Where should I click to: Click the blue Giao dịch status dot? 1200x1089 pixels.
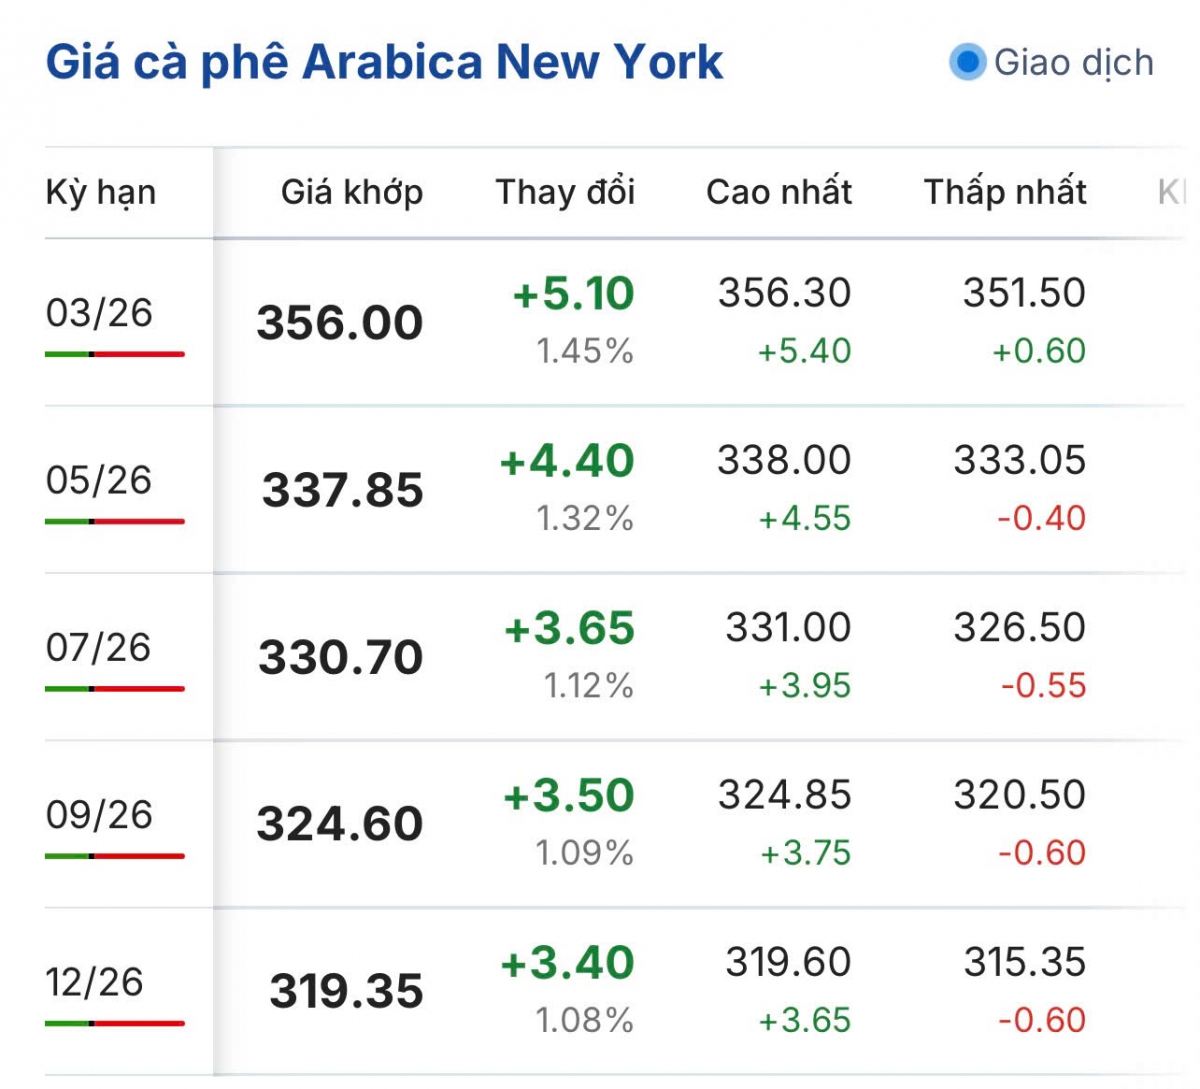pos(967,62)
